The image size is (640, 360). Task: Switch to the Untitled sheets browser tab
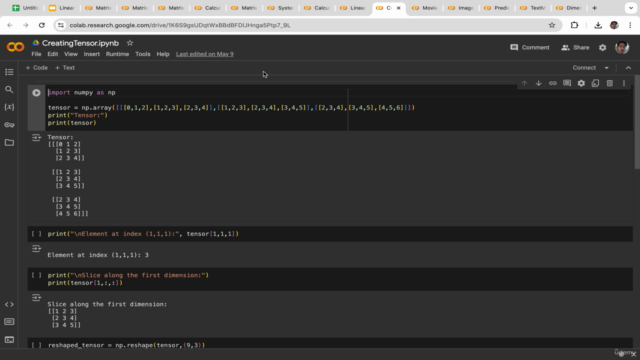click(25, 8)
